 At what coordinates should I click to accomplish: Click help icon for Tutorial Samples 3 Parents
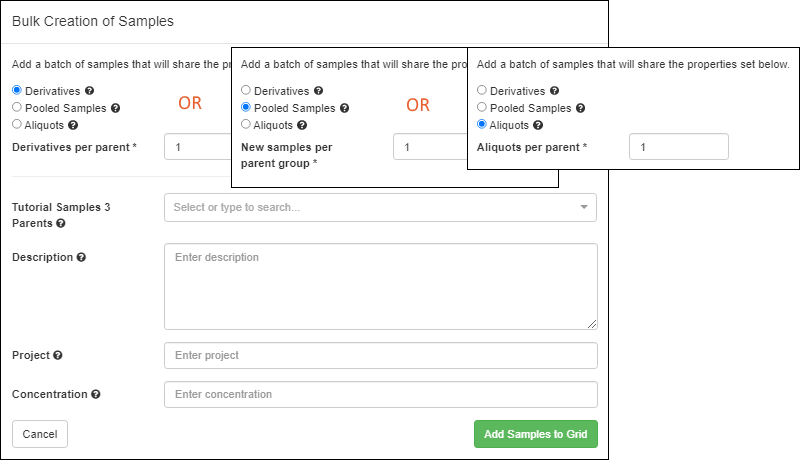point(60,224)
